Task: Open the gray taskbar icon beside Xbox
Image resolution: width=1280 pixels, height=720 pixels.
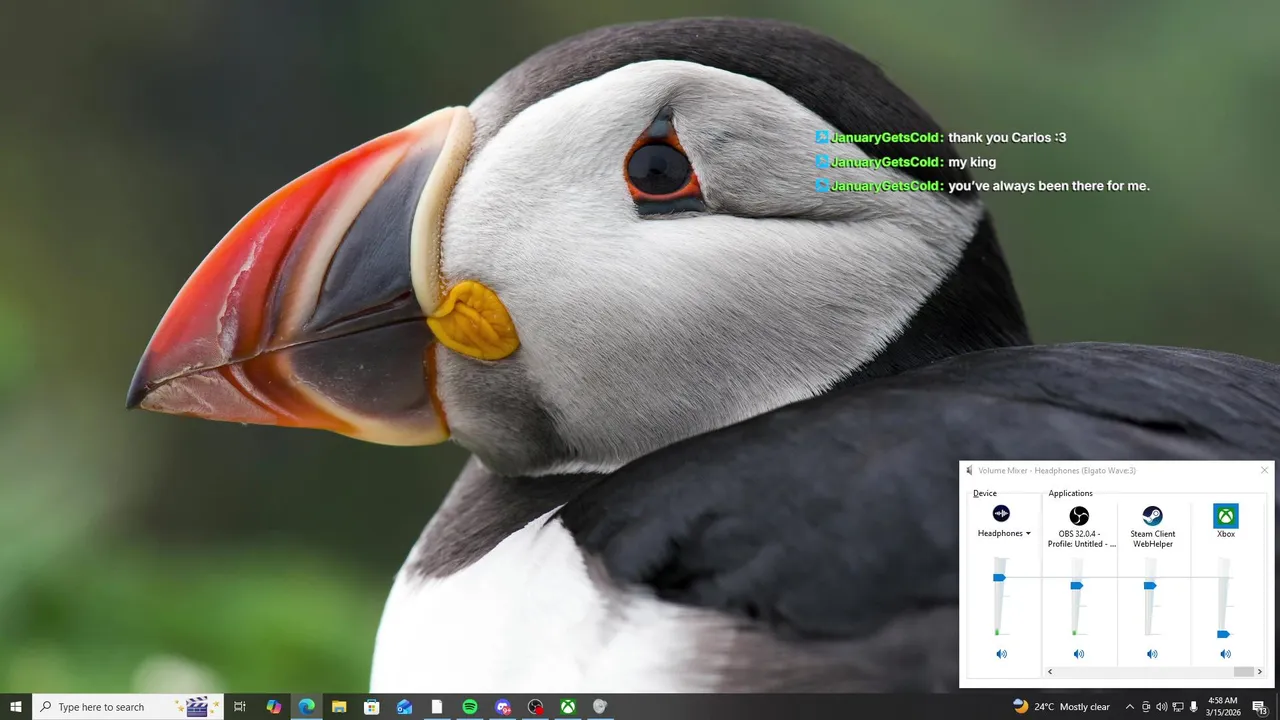Action: [x=600, y=707]
